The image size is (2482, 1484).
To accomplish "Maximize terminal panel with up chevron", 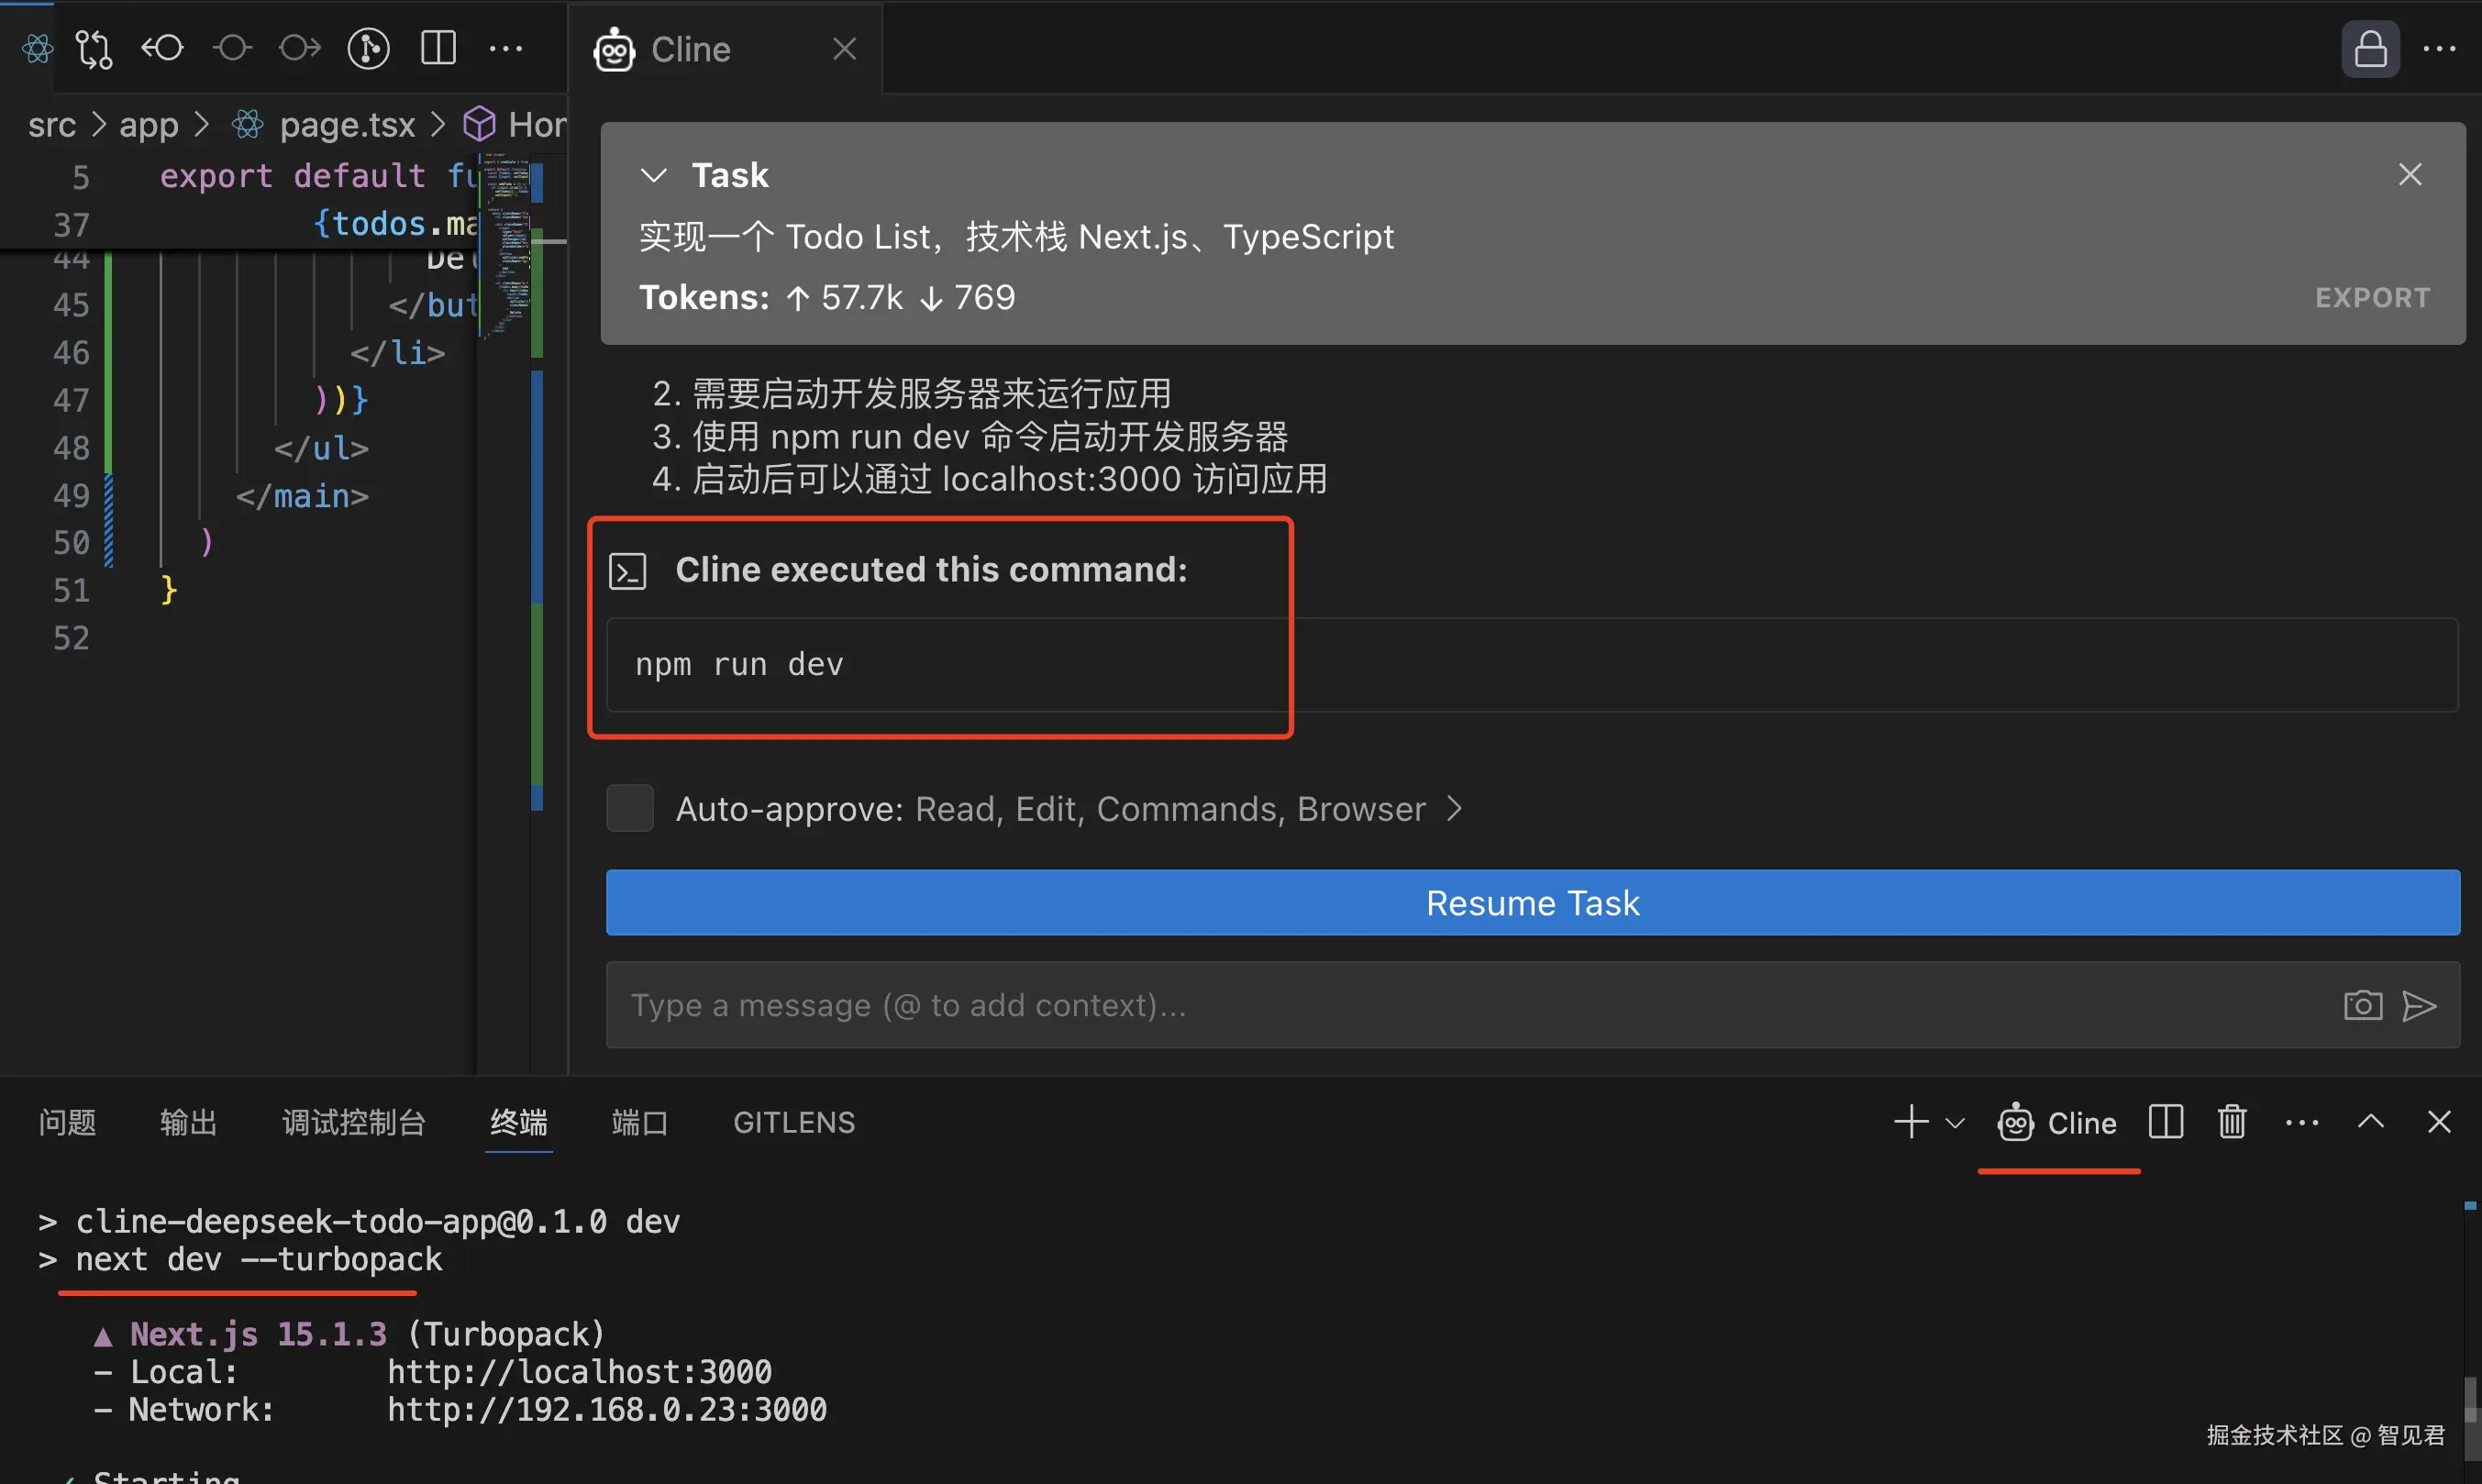I will 2370,1122.
